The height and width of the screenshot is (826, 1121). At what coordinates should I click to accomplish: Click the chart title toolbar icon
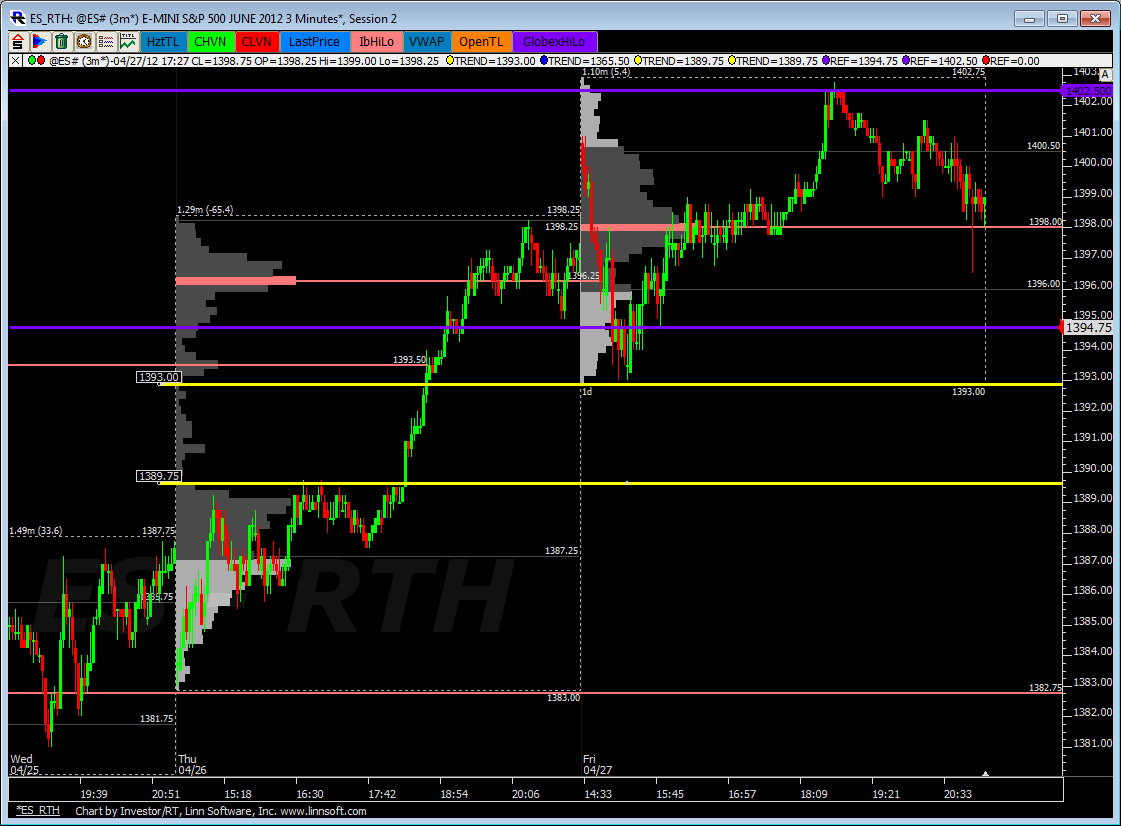pyautogui.click(x=128, y=41)
